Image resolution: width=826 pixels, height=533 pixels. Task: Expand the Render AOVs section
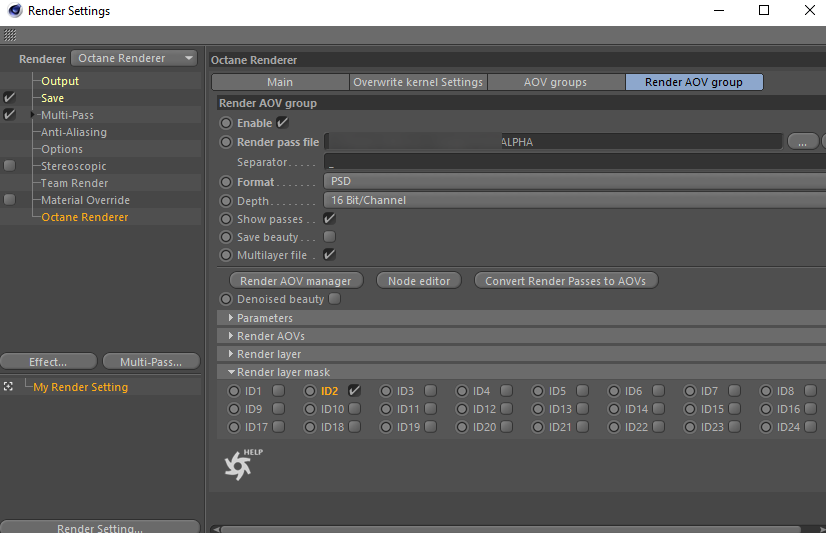point(231,335)
